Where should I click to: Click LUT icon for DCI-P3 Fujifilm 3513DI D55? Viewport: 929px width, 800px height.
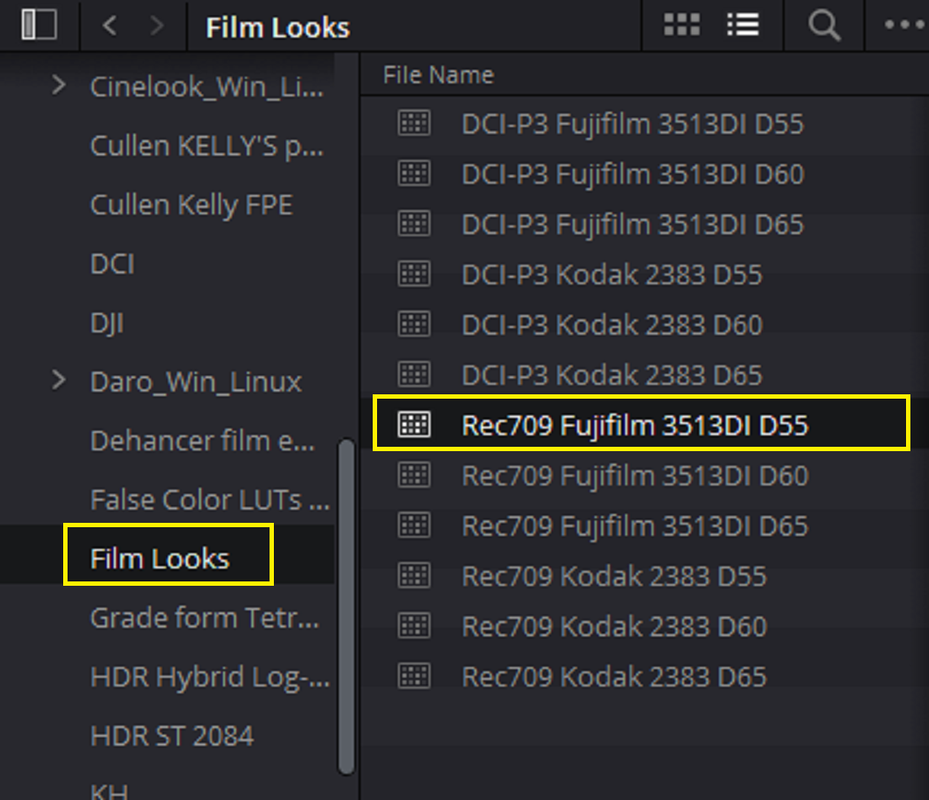point(414,123)
